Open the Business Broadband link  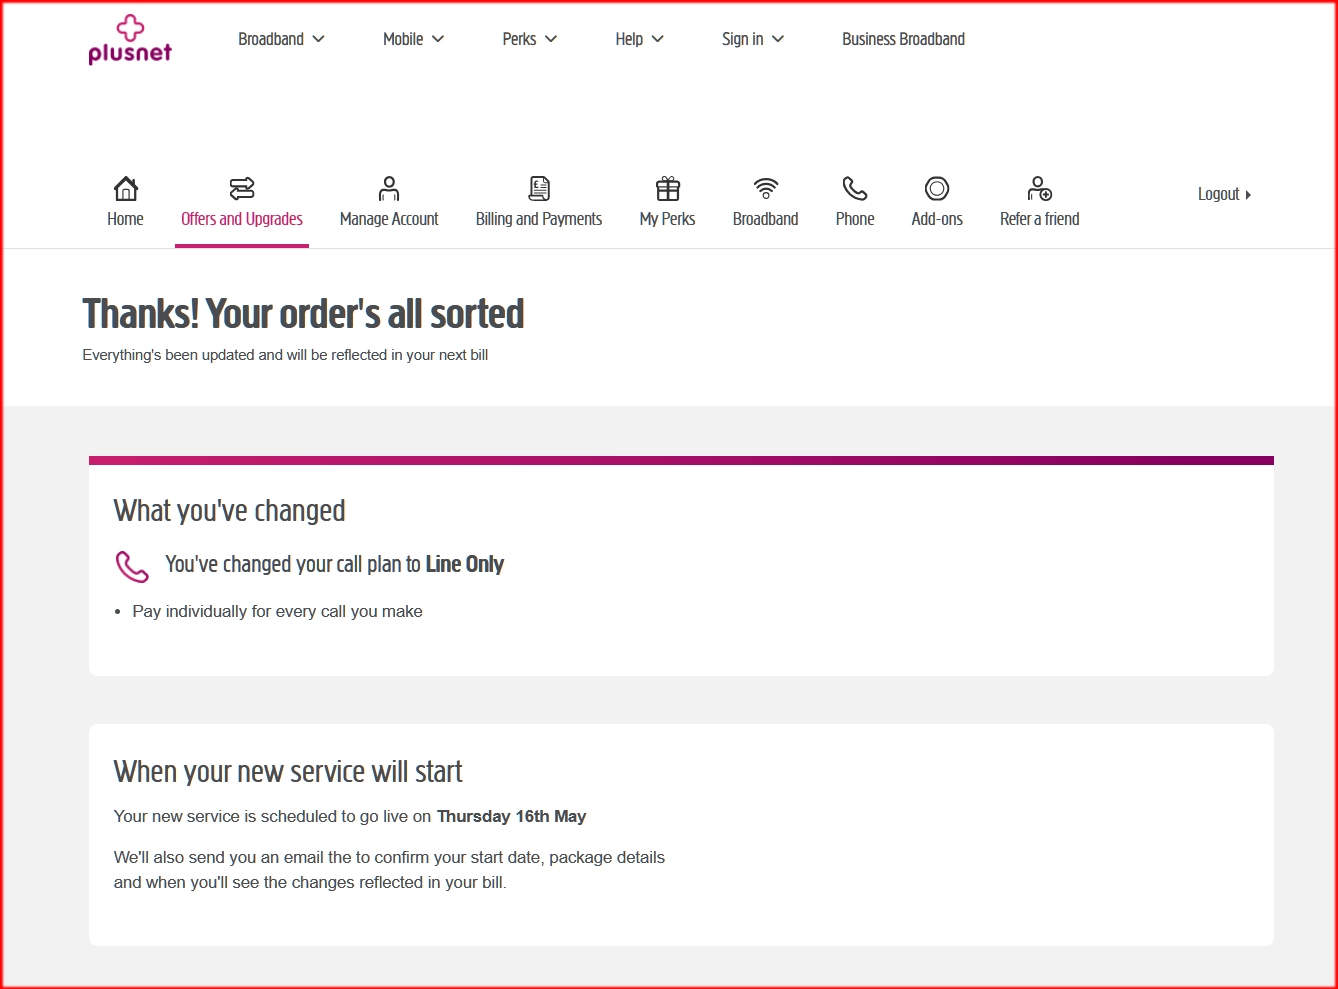coord(903,39)
